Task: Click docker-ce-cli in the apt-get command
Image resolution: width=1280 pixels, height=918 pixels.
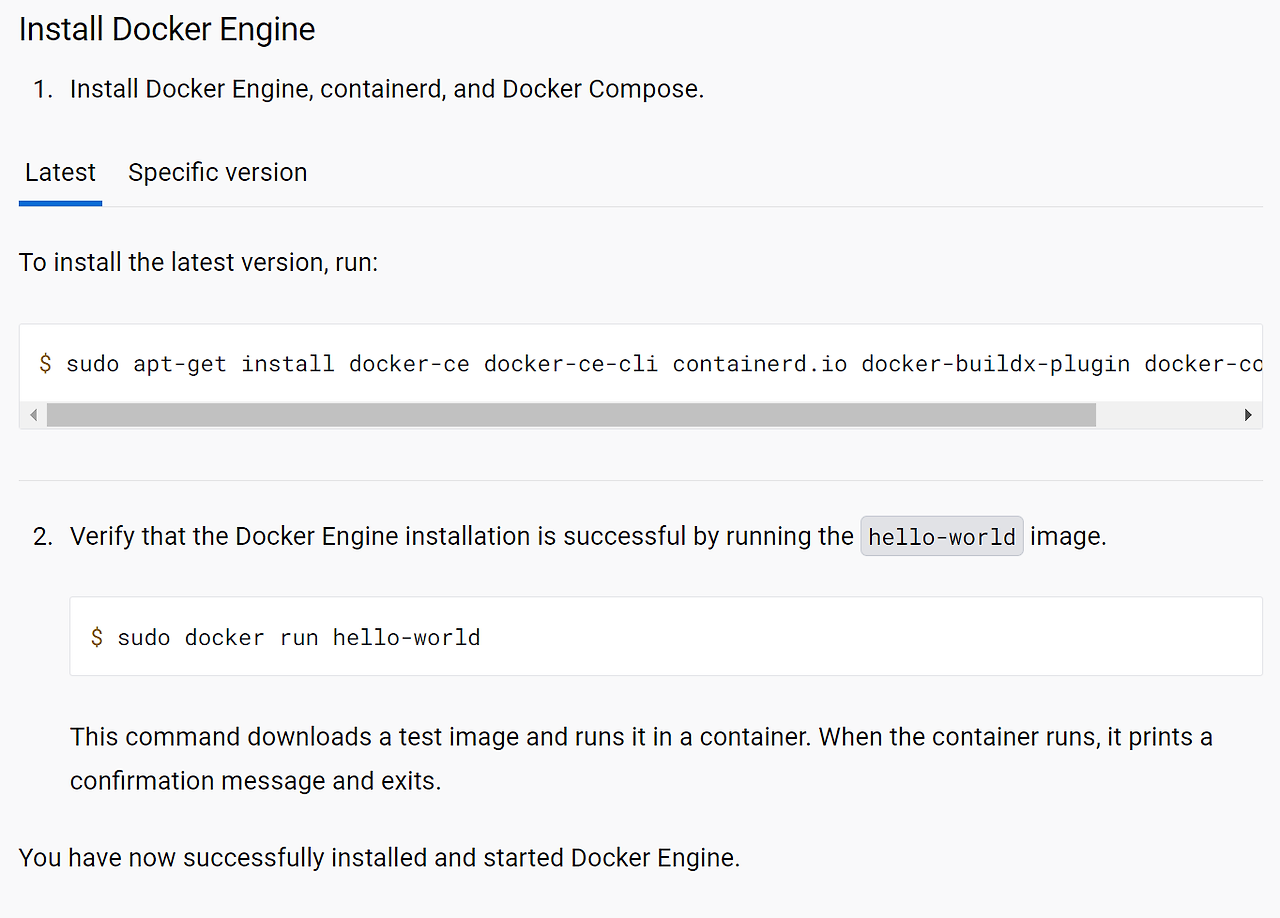Action: click(570, 363)
